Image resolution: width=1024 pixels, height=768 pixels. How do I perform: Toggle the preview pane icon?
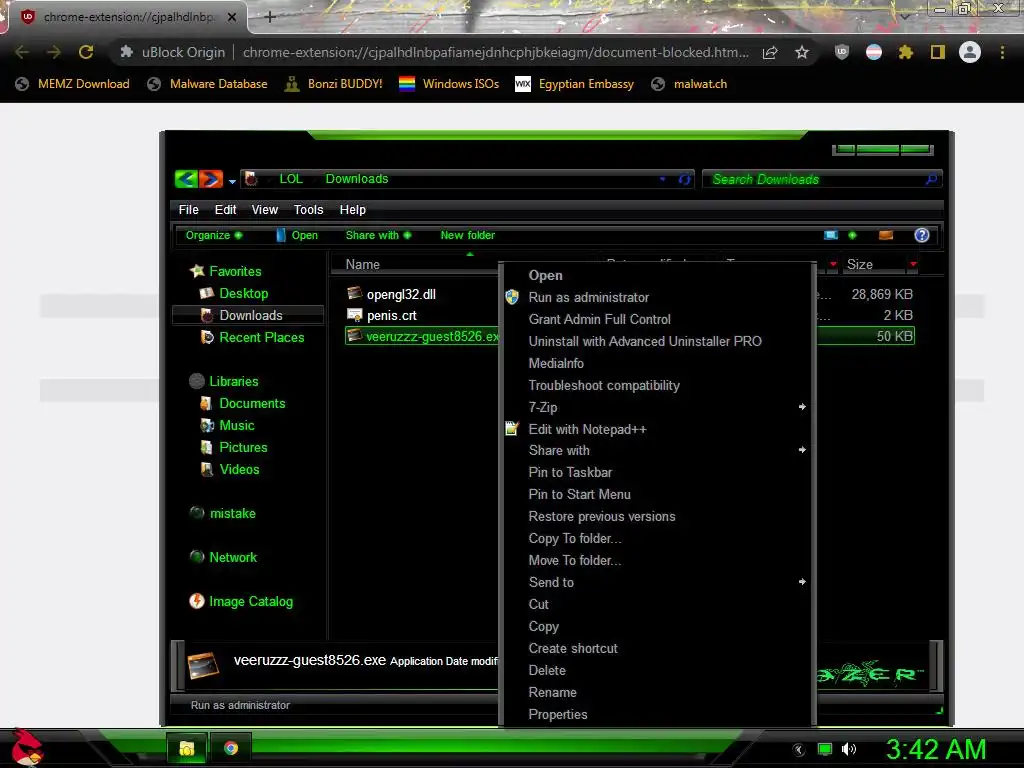(886, 235)
